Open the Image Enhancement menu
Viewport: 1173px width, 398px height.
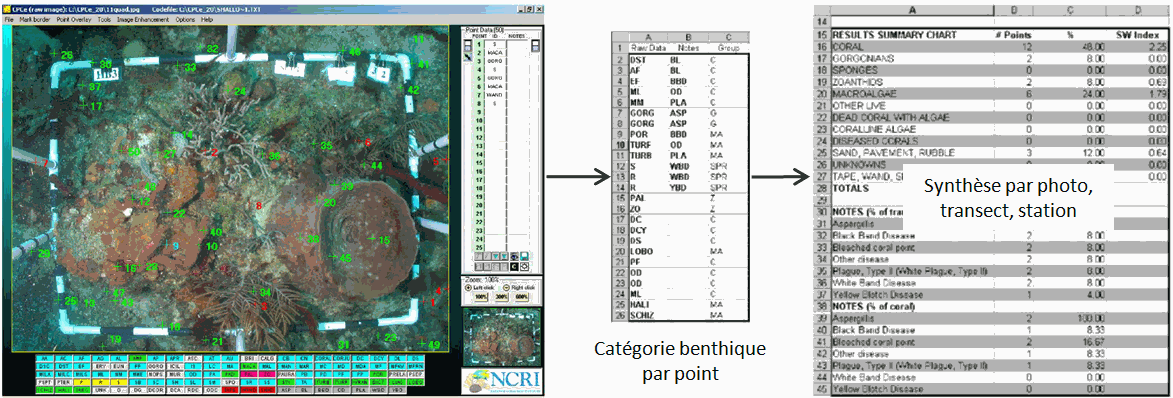[x=143, y=19]
